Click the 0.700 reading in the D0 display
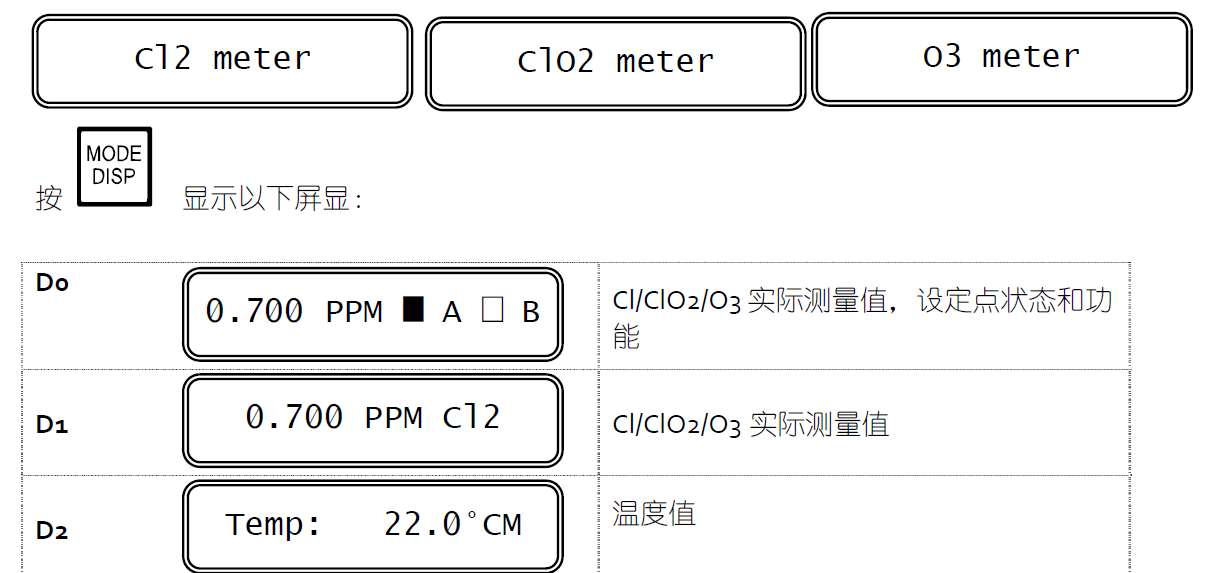Viewport: 1207px width, 573px height. (254, 312)
